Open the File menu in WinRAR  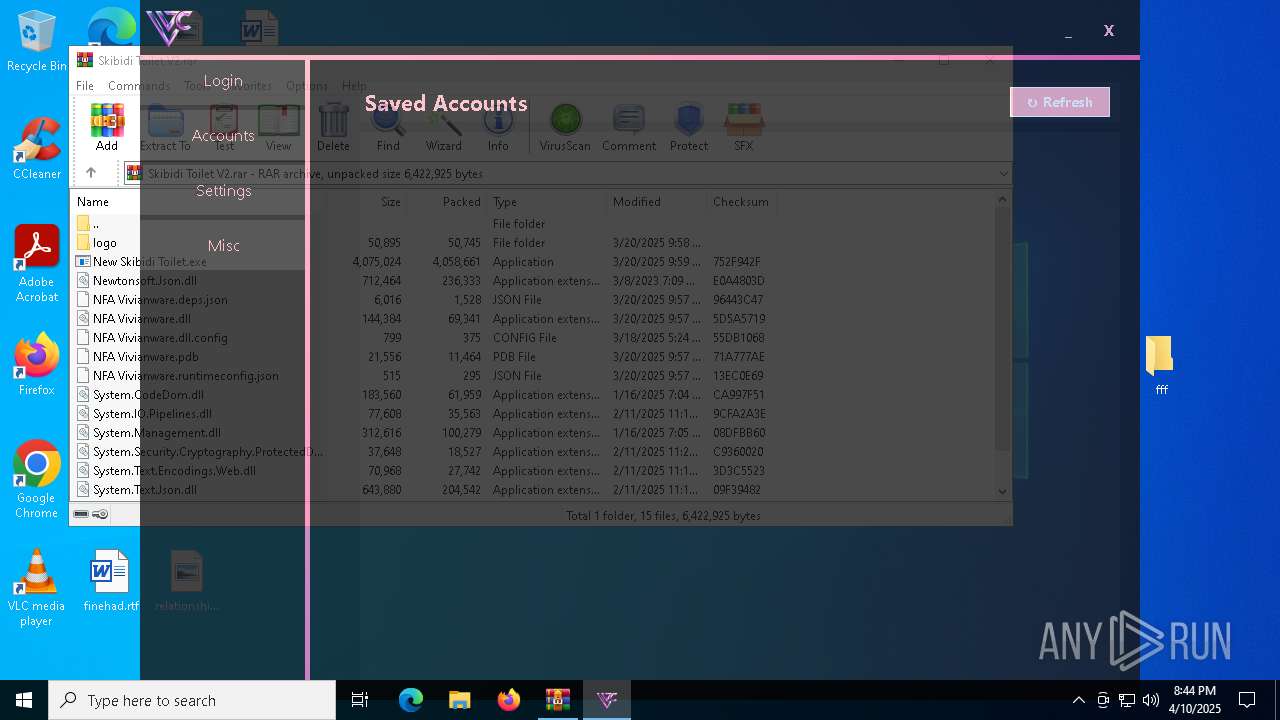85,86
